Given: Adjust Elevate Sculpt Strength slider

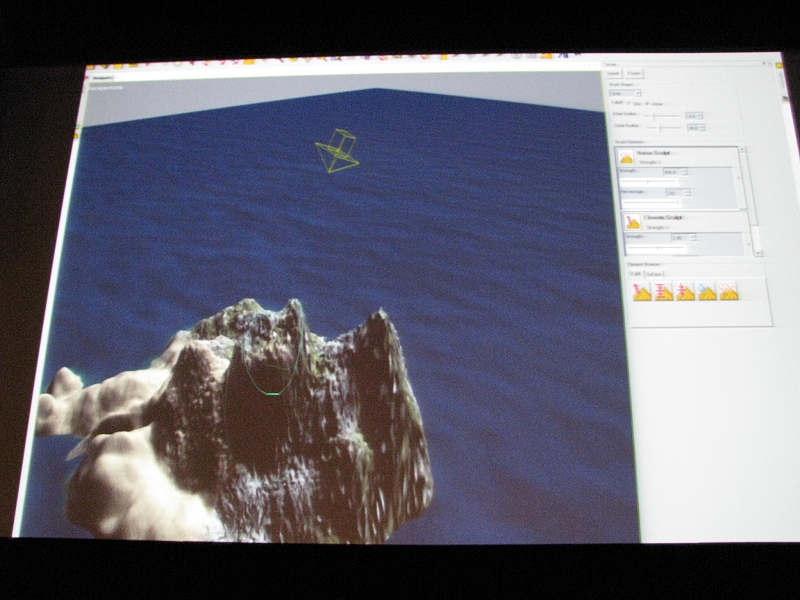Looking at the screenshot, I should coord(657,248).
